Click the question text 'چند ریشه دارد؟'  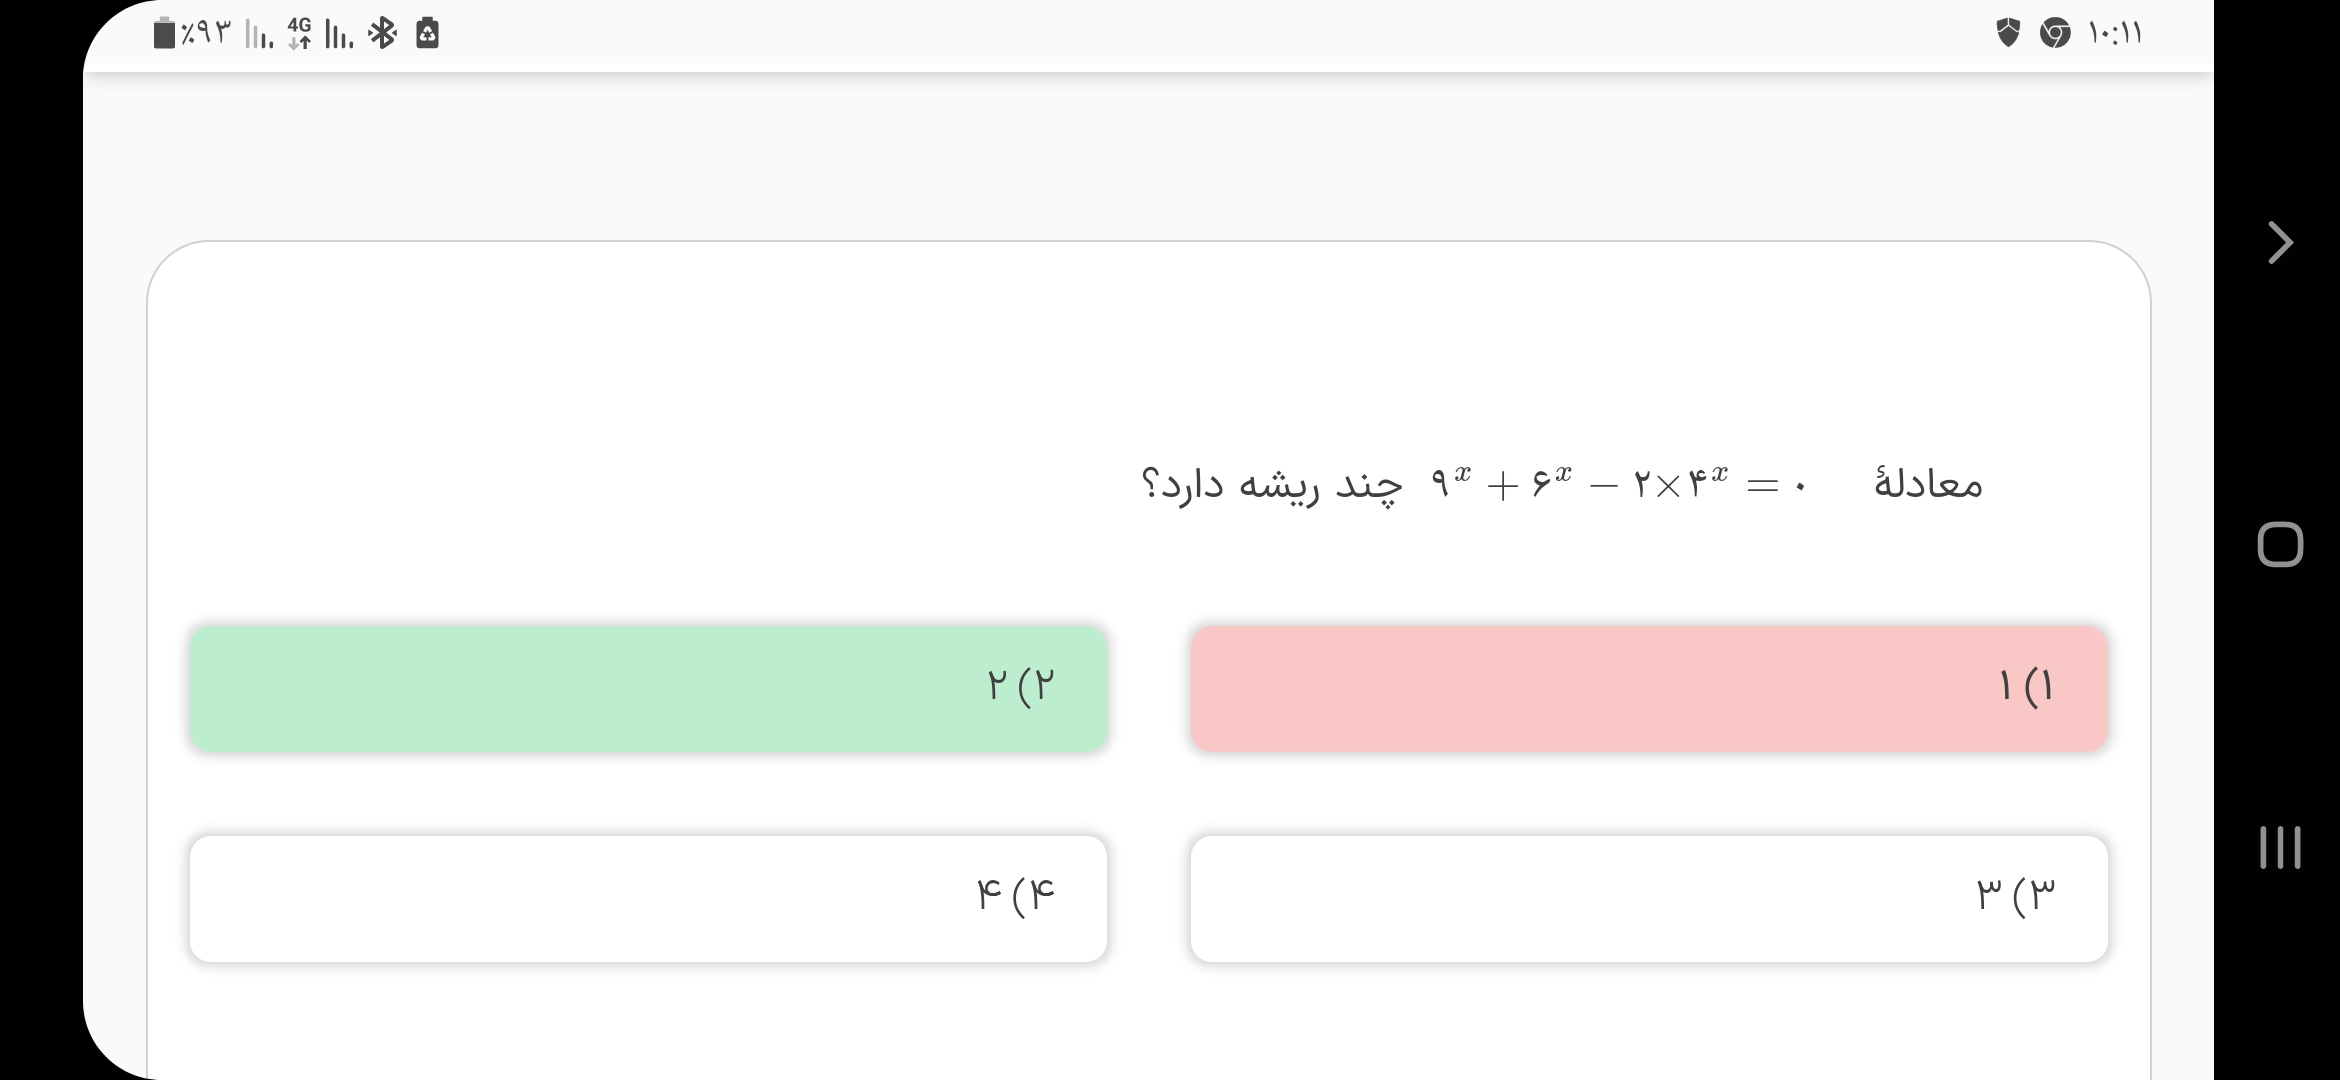[x=1272, y=485]
